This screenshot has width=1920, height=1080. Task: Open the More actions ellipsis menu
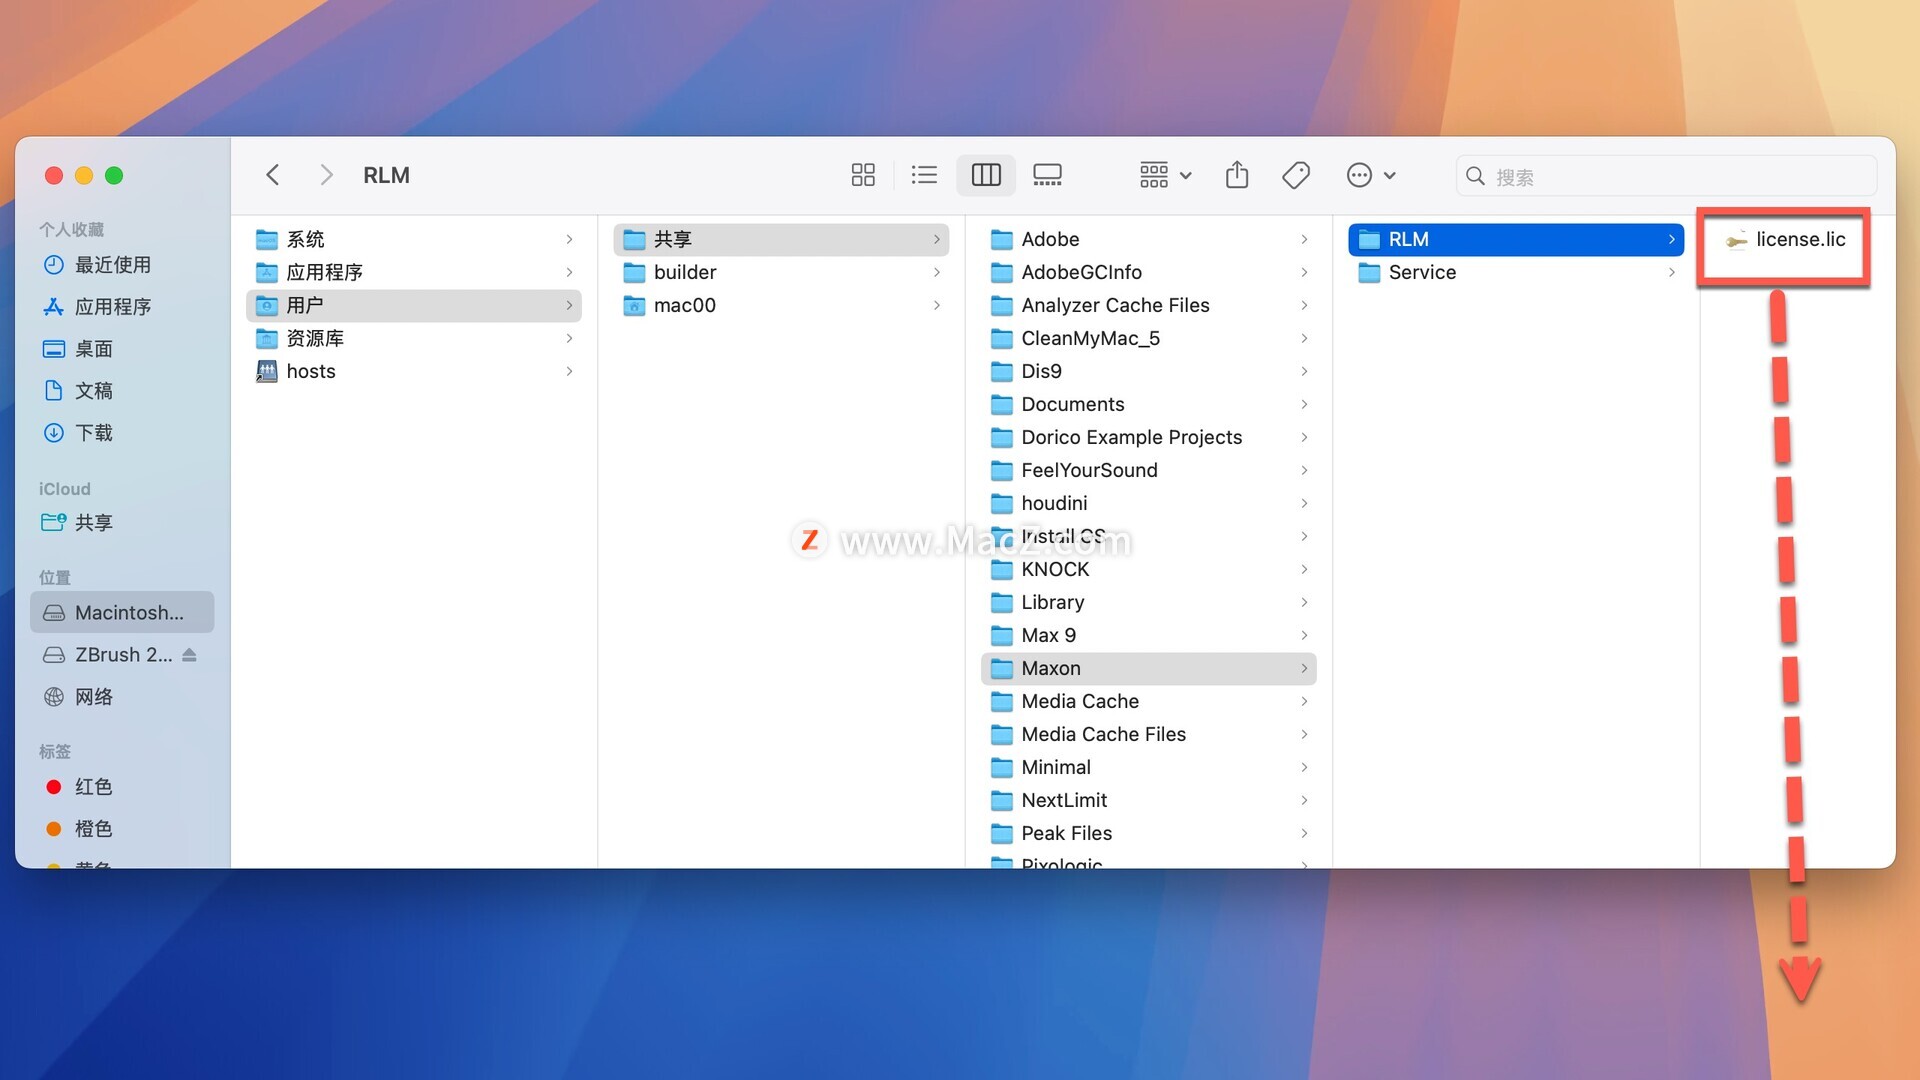(1370, 175)
